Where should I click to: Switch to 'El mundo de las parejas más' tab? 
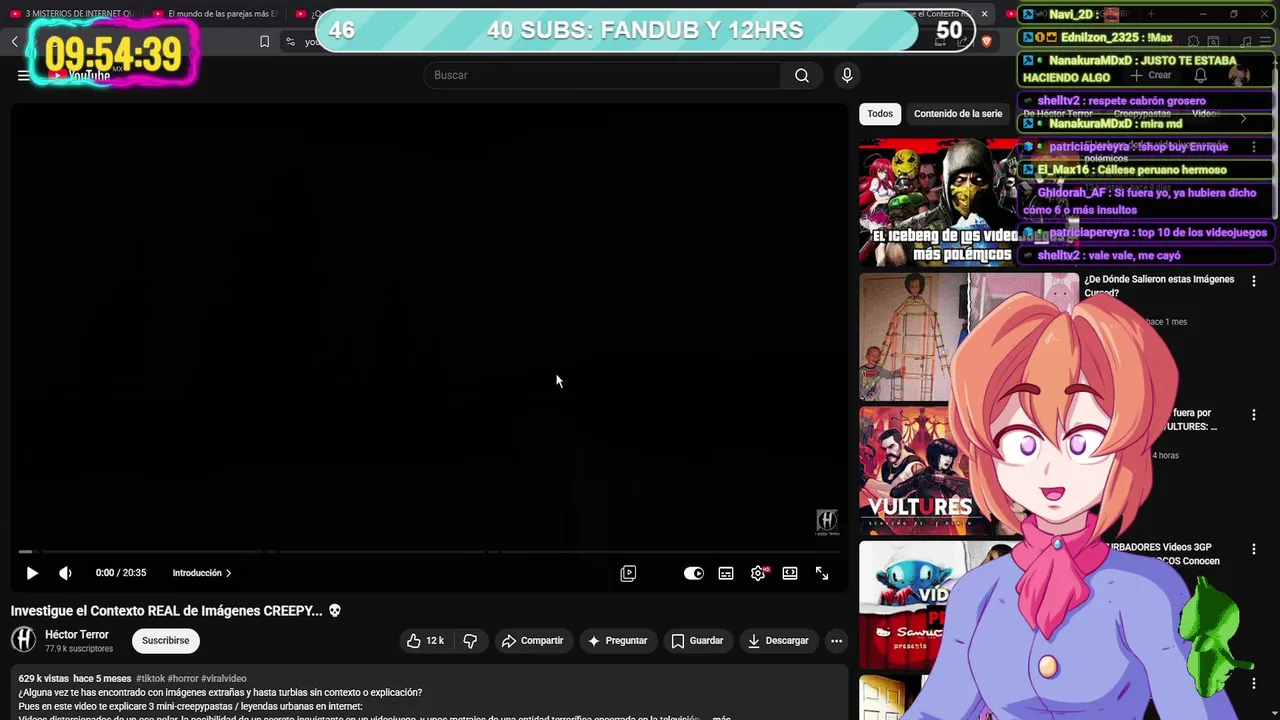click(215, 14)
